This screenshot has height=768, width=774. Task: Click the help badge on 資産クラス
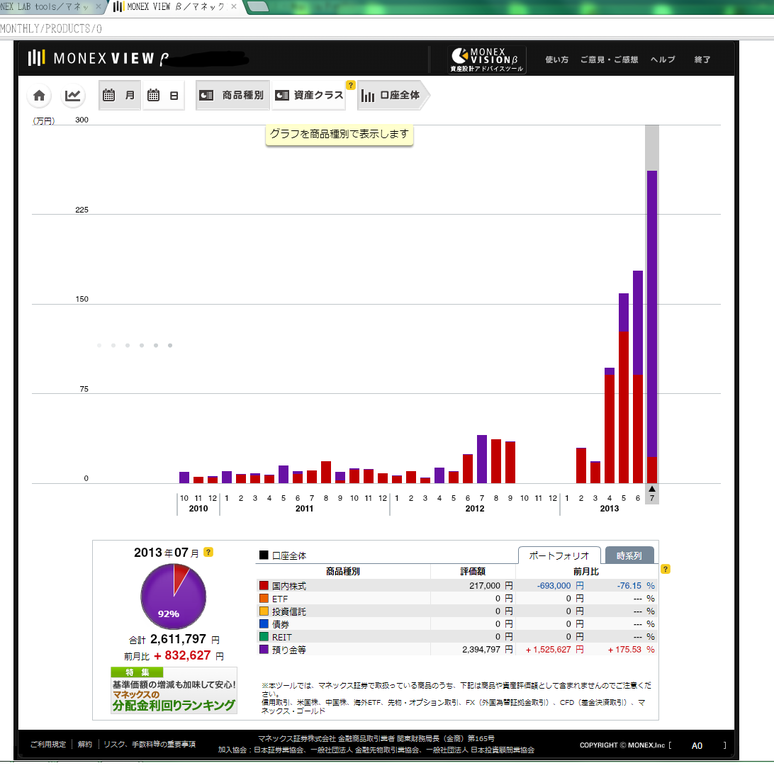pos(350,85)
